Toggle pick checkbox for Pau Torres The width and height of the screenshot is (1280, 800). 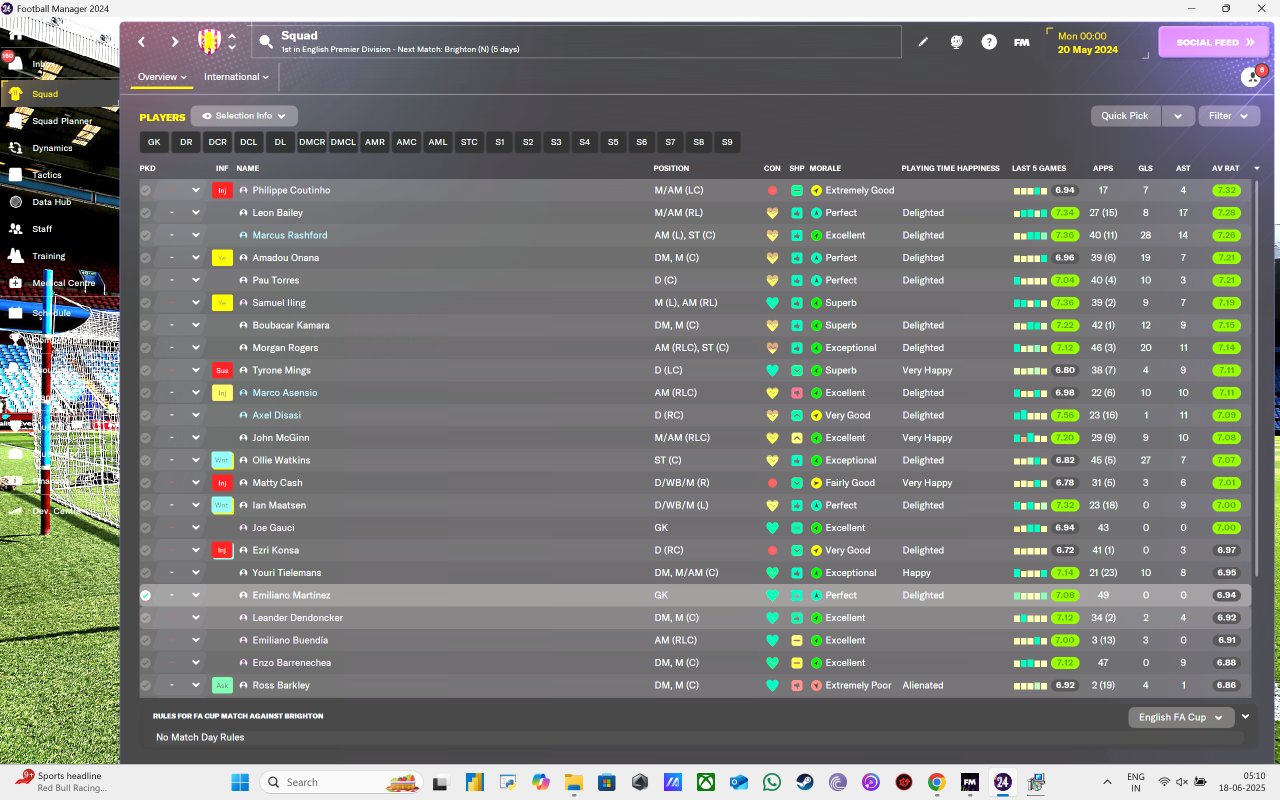point(146,280)
